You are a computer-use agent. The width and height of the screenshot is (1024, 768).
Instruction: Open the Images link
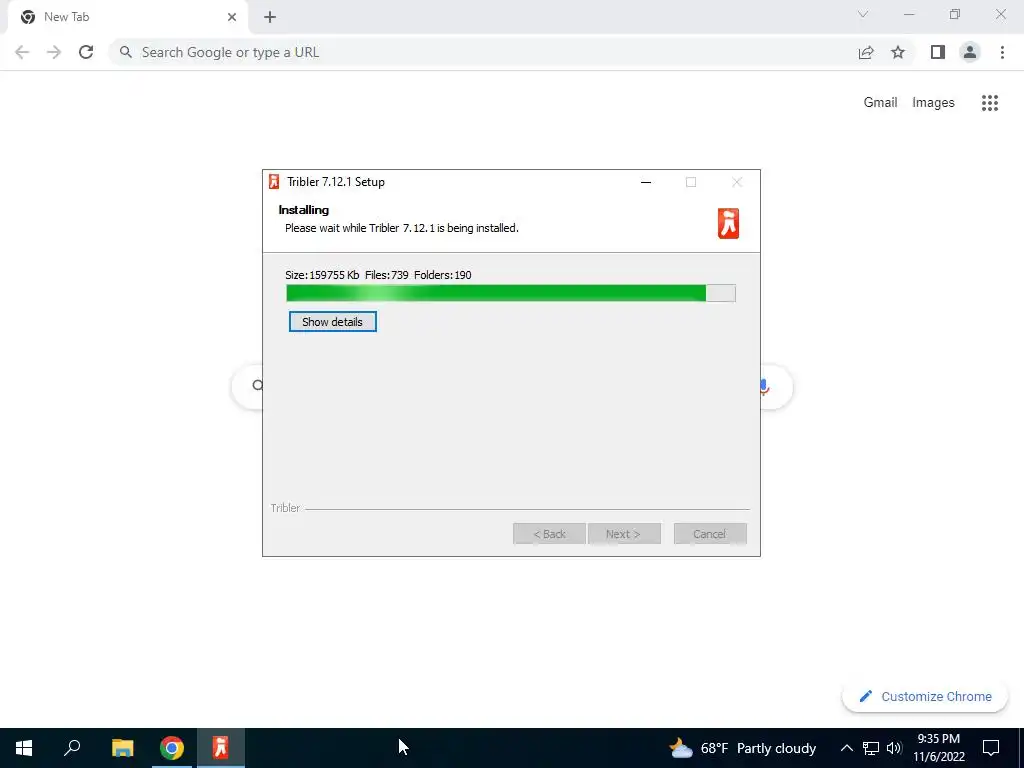pos(933,103)
